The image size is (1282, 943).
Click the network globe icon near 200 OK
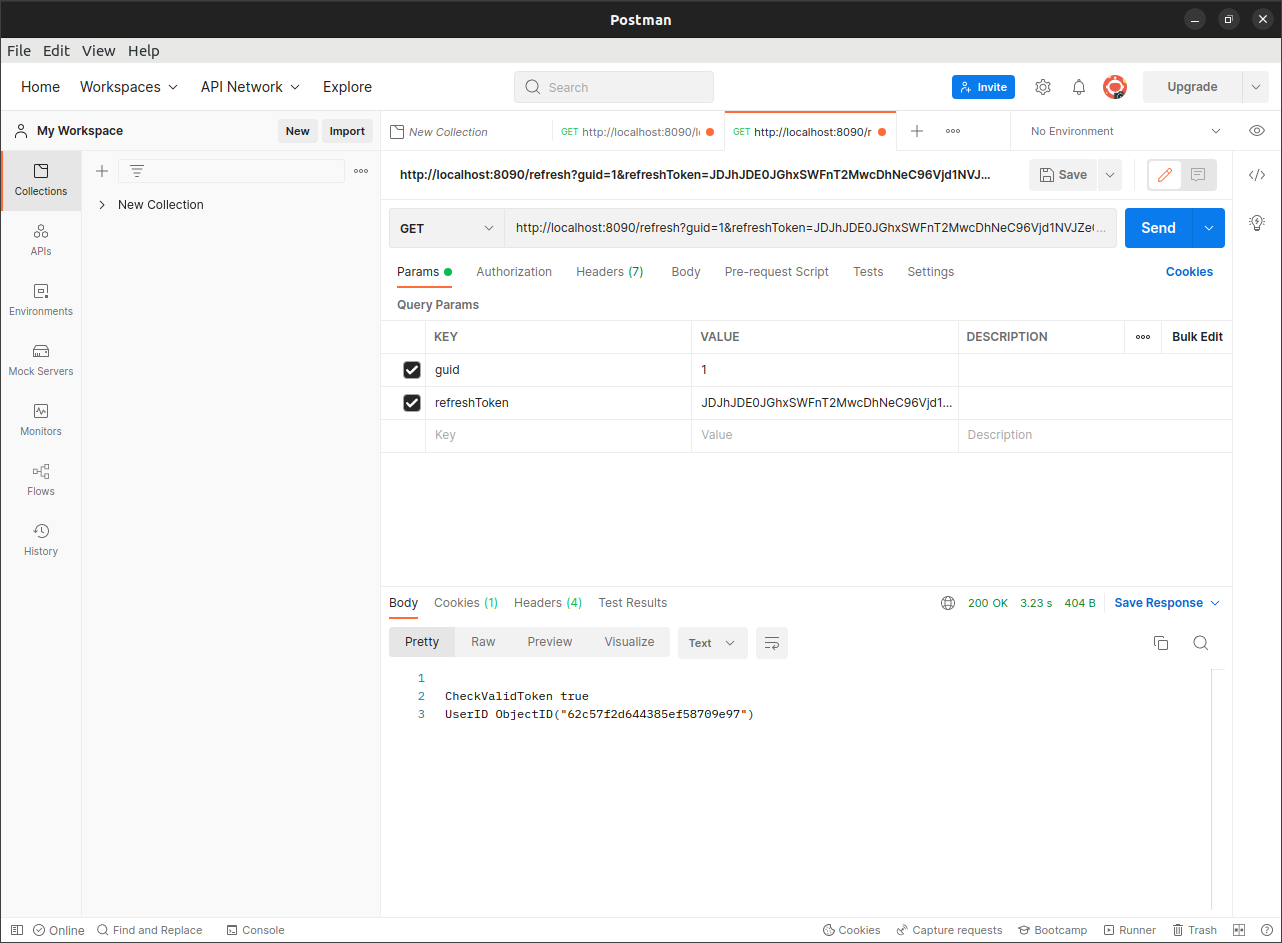point(948,603)
